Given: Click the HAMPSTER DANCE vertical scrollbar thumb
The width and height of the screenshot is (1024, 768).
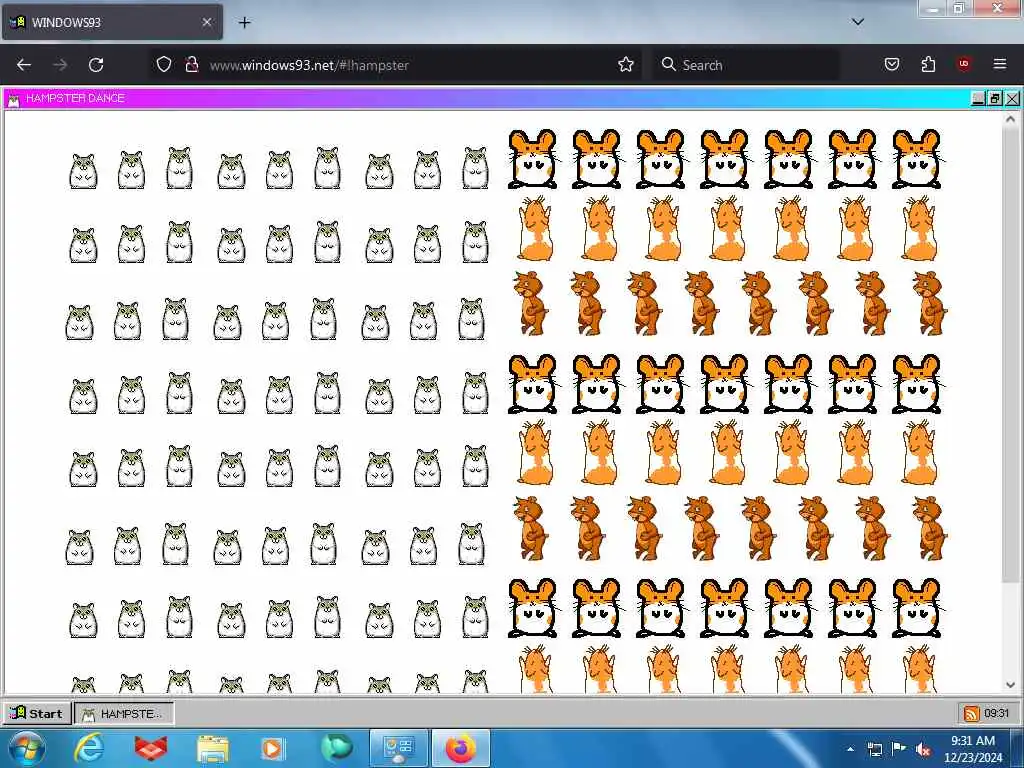Looking at the screenshot, I should pyautogui.click(x=1010, y=353).
